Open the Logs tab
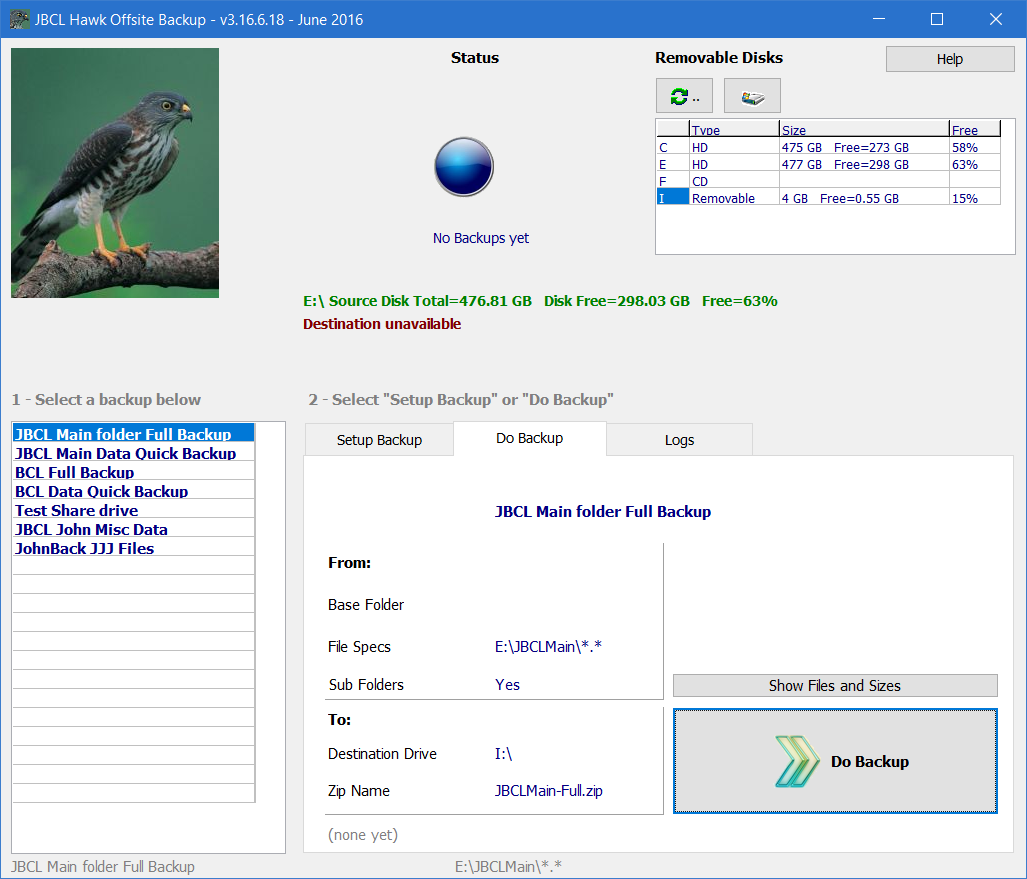Image resolution: width=1027 pixels, height=879 pixels. (x=679, y=440)
